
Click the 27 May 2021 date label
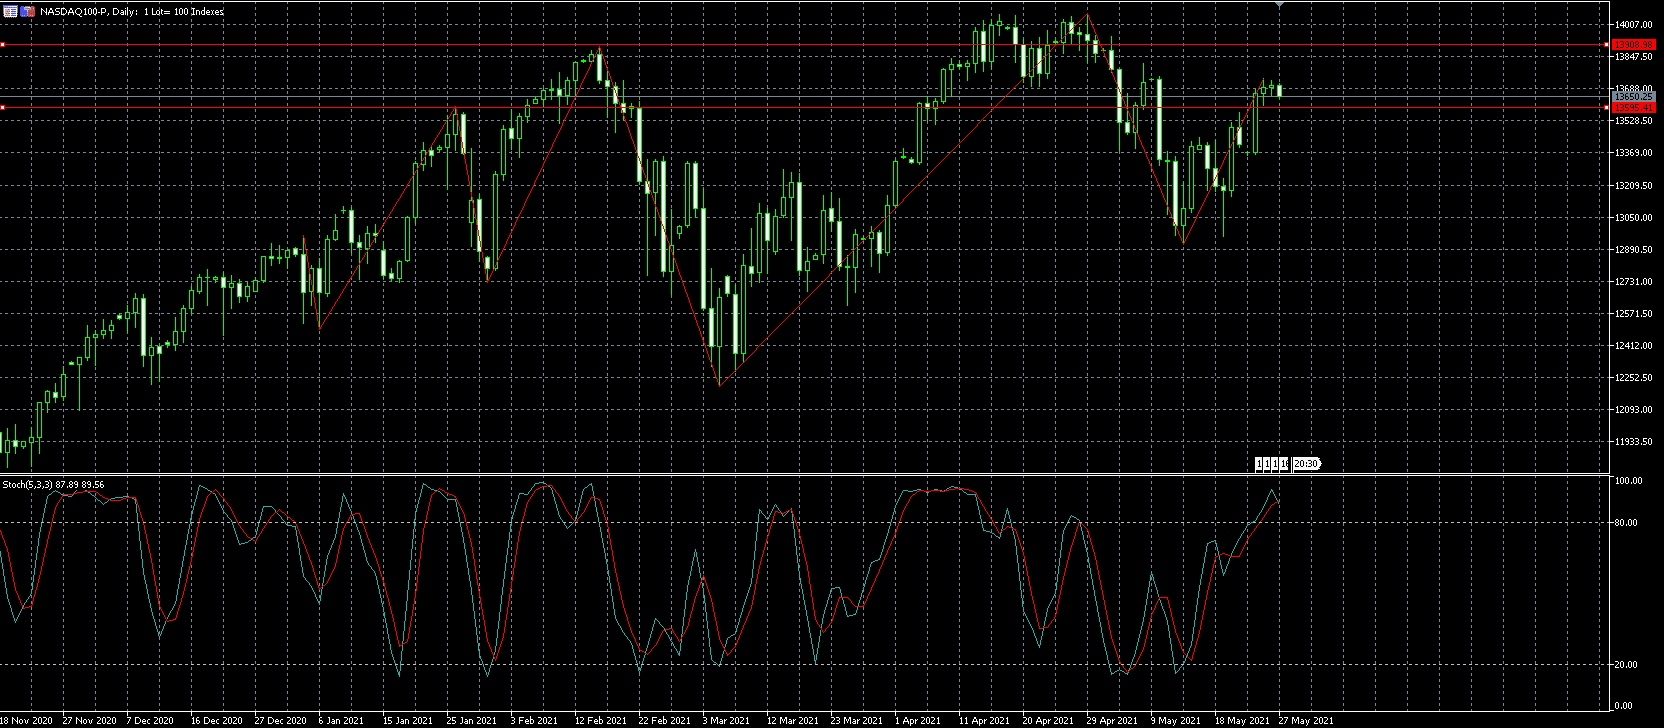click(x=1305, y=720)
